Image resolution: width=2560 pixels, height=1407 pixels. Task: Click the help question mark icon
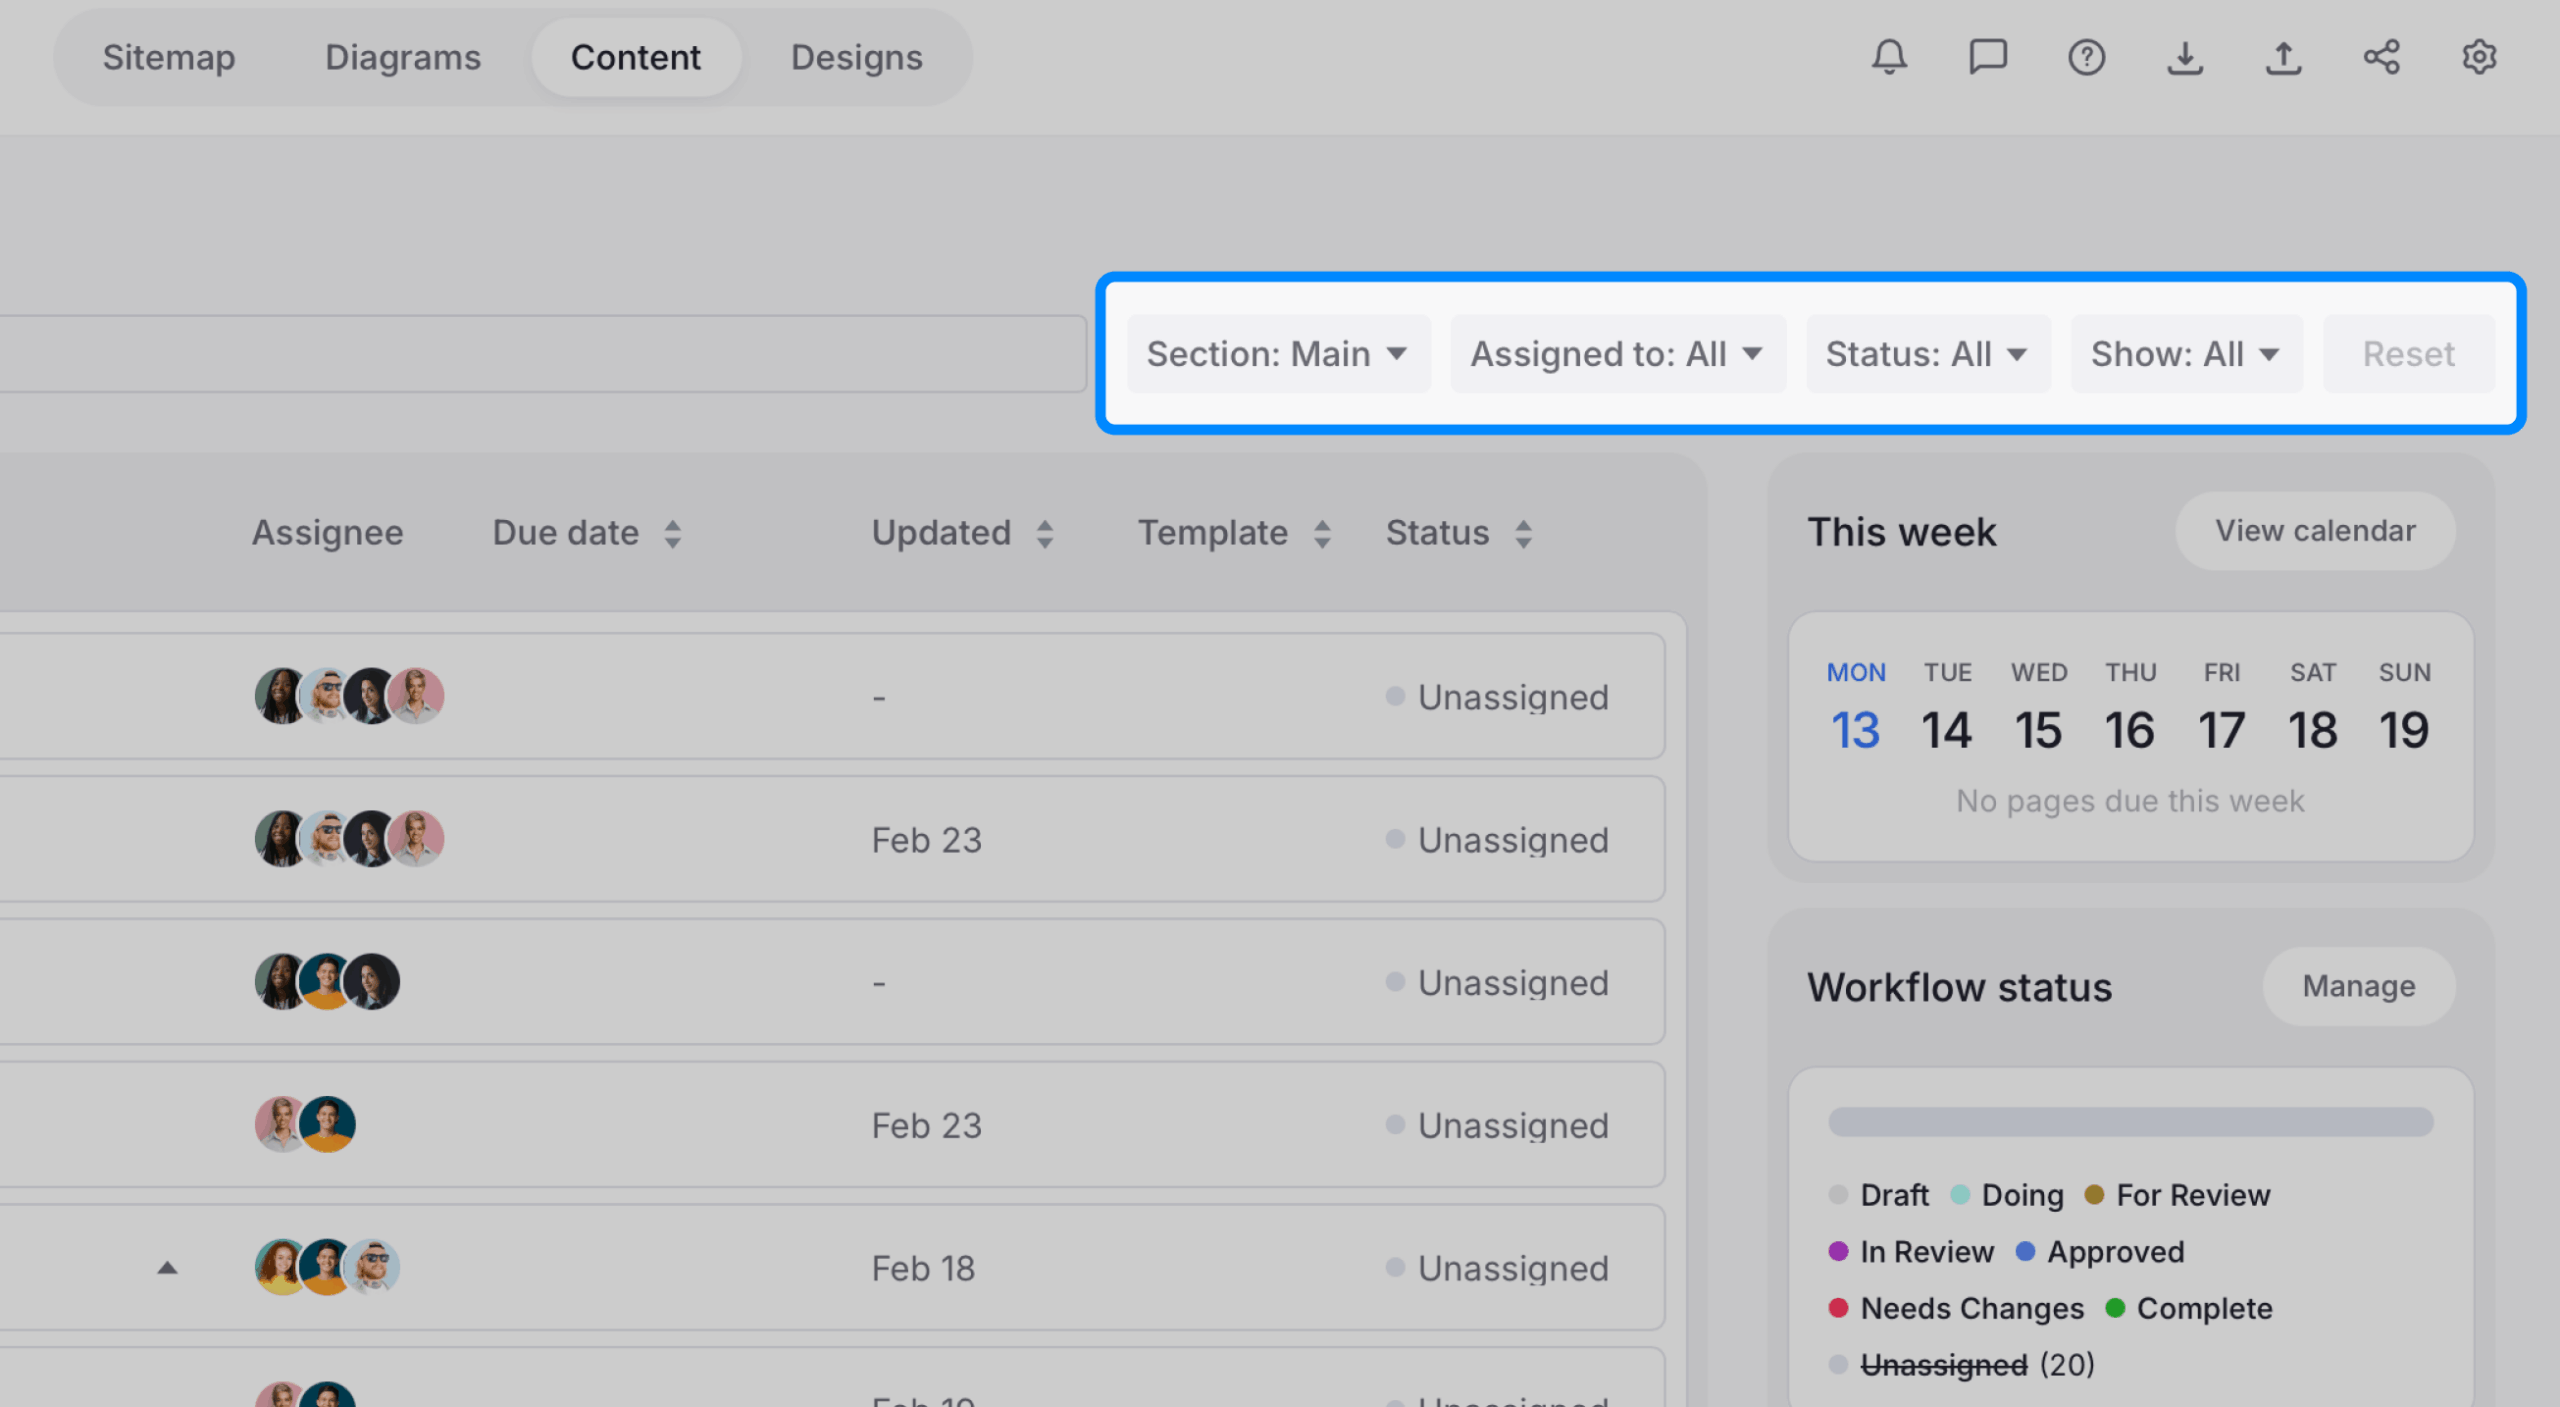[2086, 57]
